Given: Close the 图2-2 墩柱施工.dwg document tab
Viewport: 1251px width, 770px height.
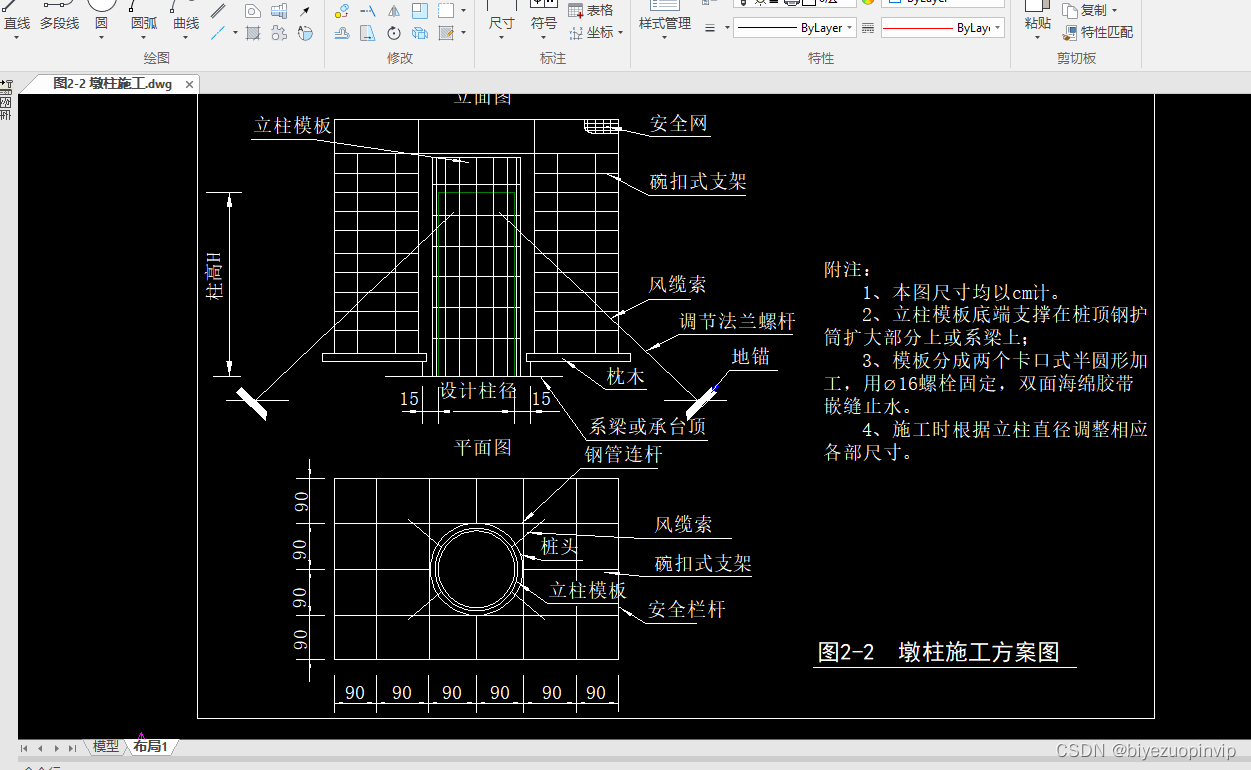Looking at the screenshot, I should pyautogui.click(x=189, y=84).
